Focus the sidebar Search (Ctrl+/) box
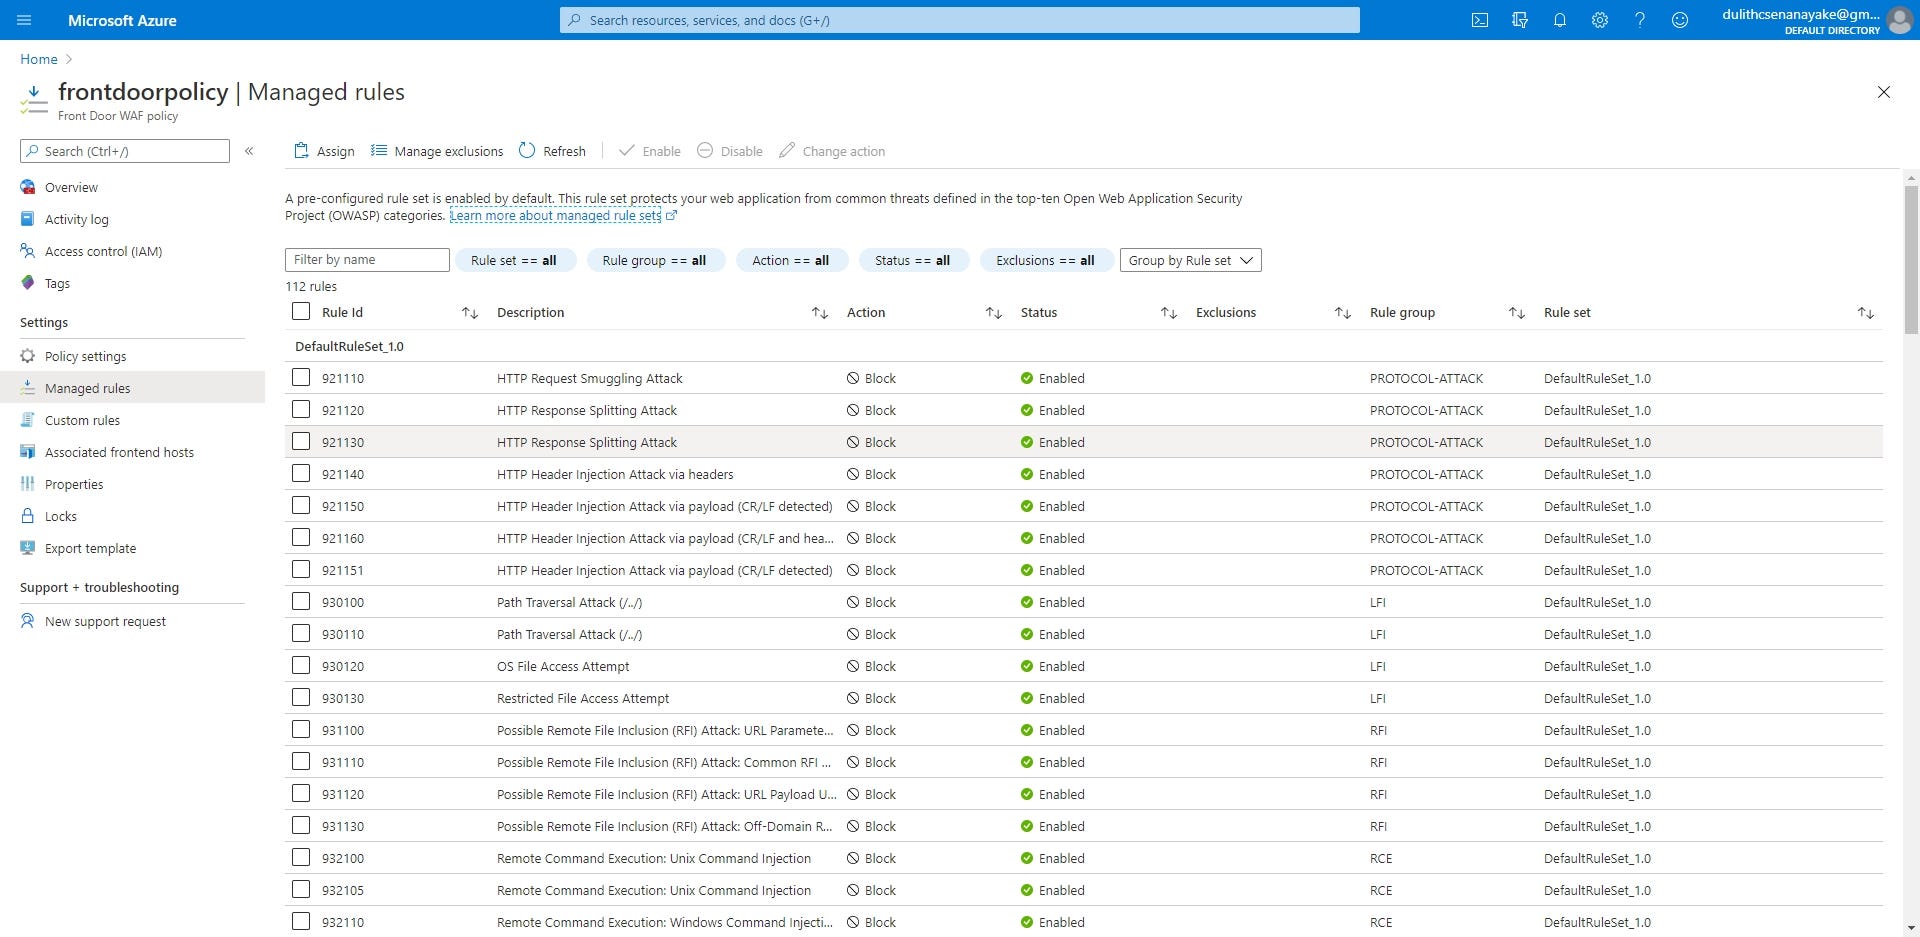Viewport: 1920px width, 937px height. [125, 151]
